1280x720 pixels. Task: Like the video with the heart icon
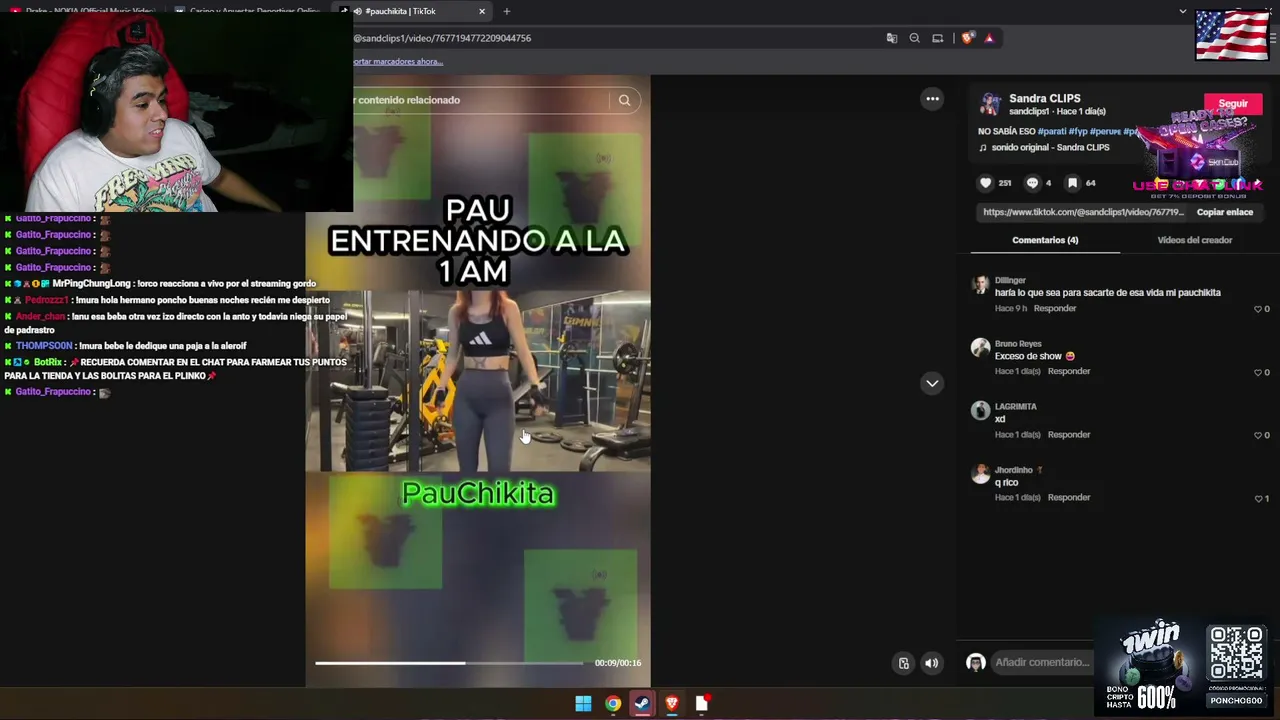point(985,183)
